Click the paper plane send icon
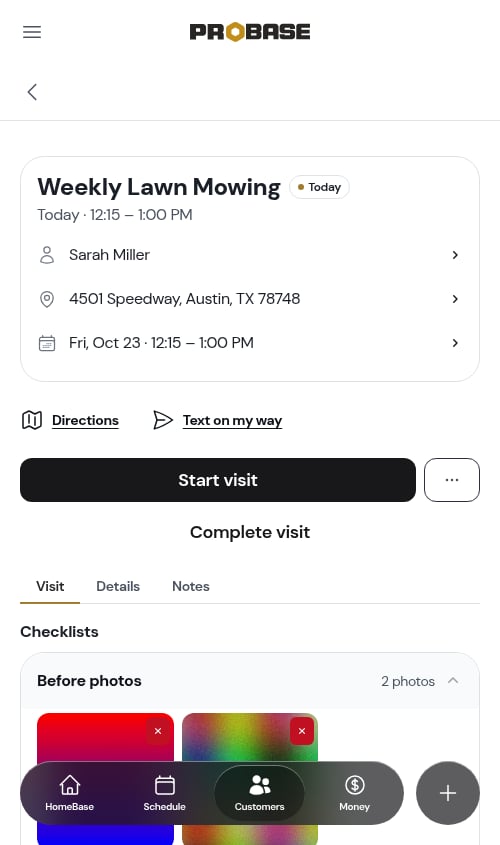The image size is (500, 845). (163, 420)
